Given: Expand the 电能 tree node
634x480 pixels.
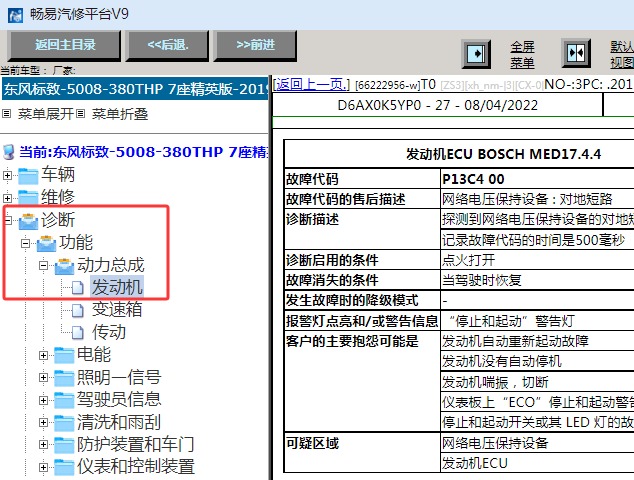Looking at the screenshot, I should [43, 355].
